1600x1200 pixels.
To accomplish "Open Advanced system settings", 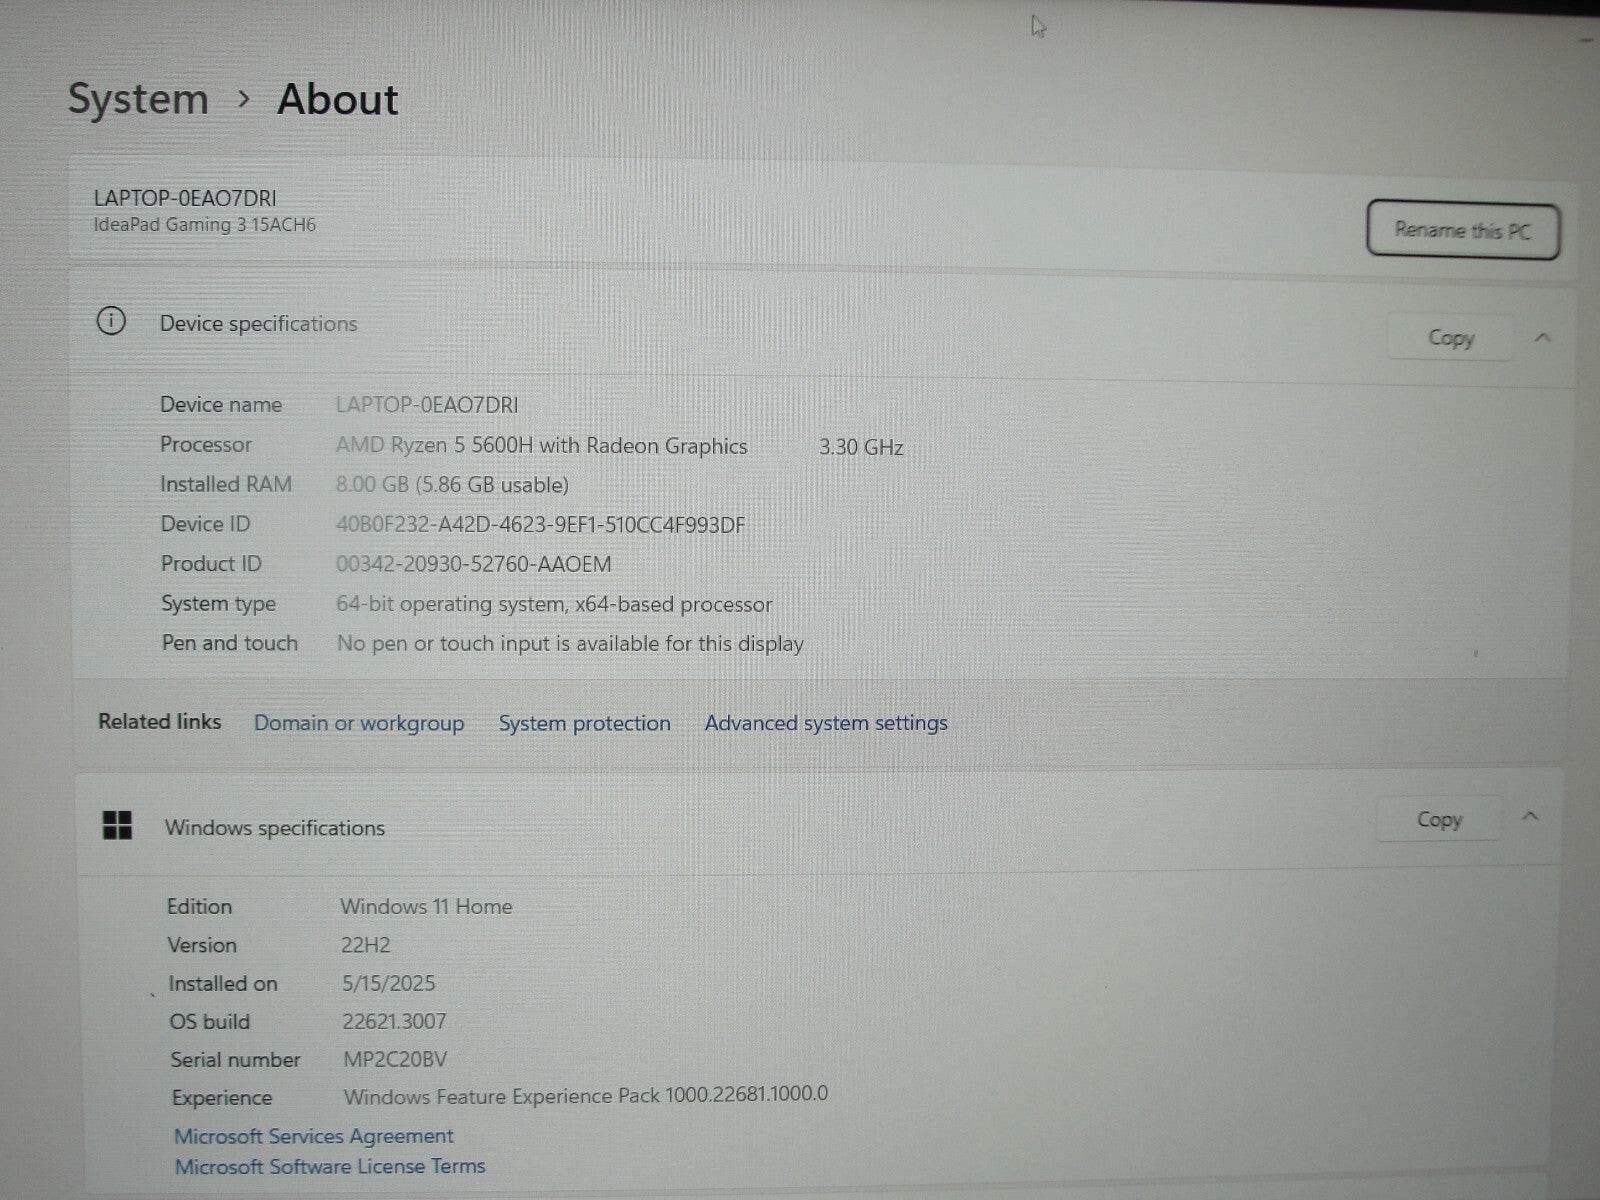I will 825,723.
